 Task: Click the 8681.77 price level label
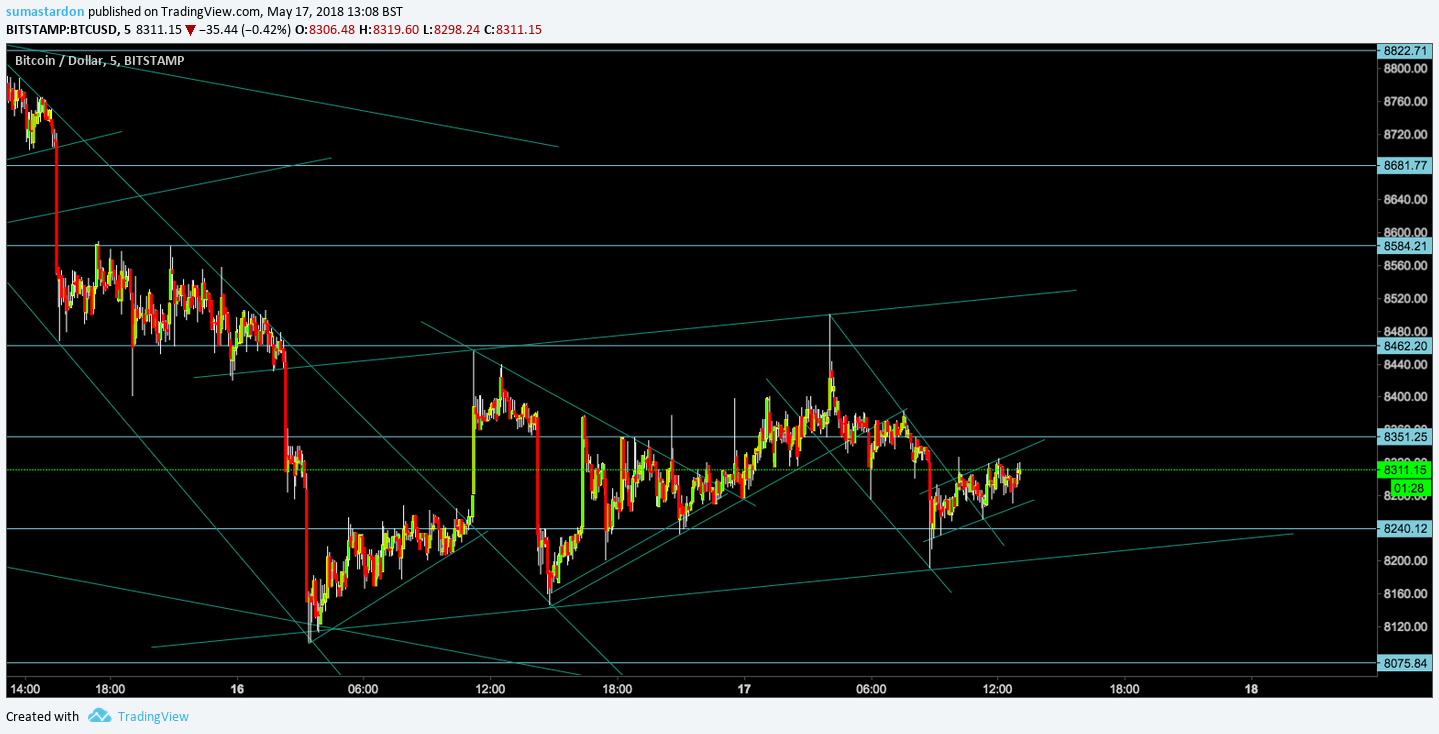(1406, 165)
